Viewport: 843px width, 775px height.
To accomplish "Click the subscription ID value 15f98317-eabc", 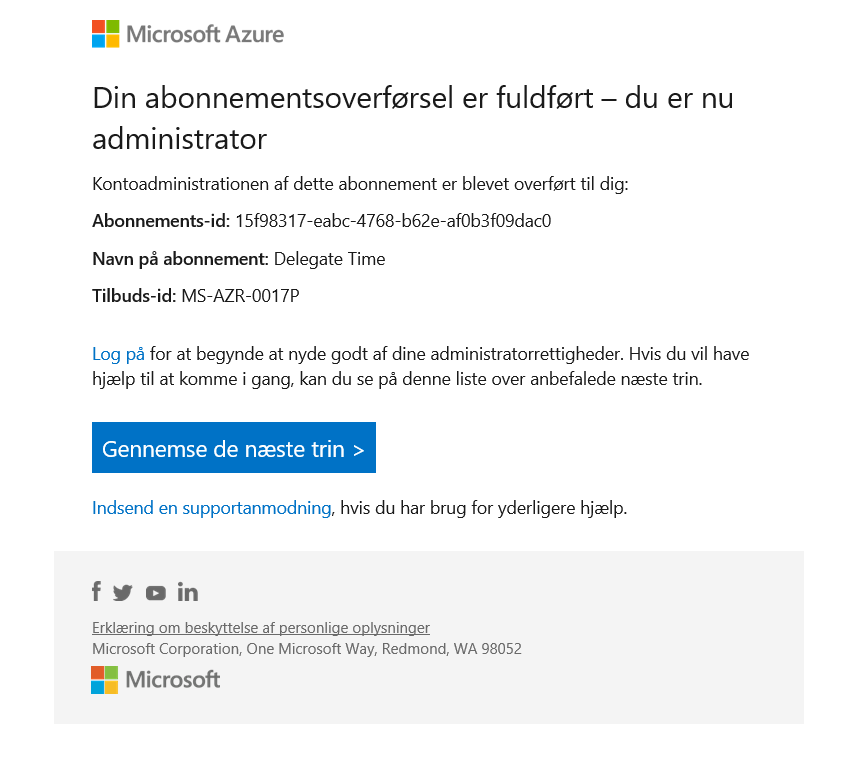I will pos(393,221).
